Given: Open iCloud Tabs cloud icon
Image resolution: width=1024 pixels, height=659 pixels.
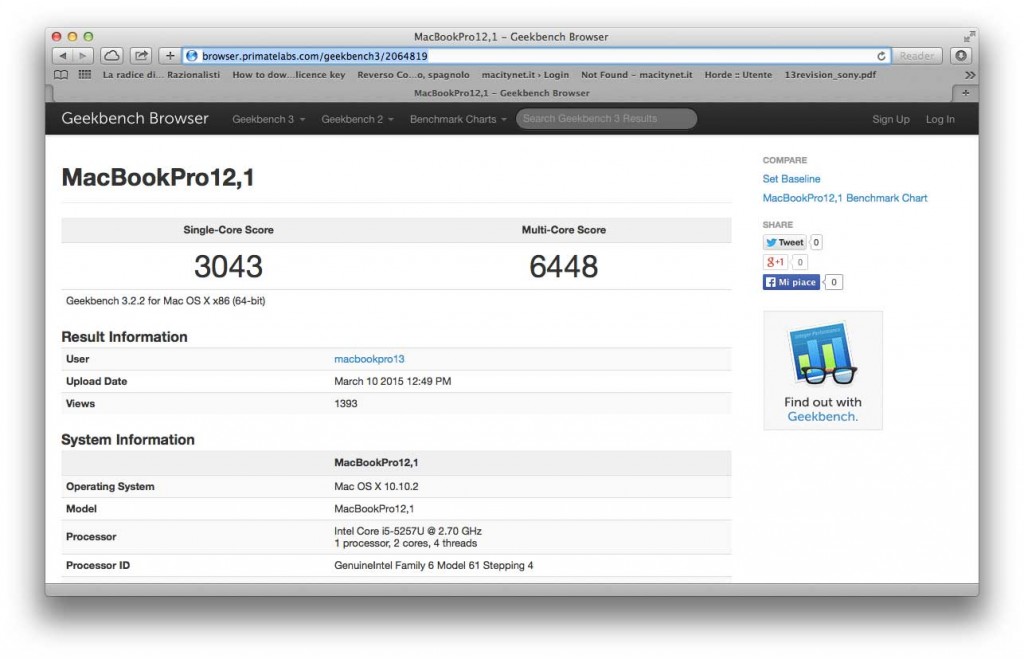Looking at the screenshot, I should point(112,56).
